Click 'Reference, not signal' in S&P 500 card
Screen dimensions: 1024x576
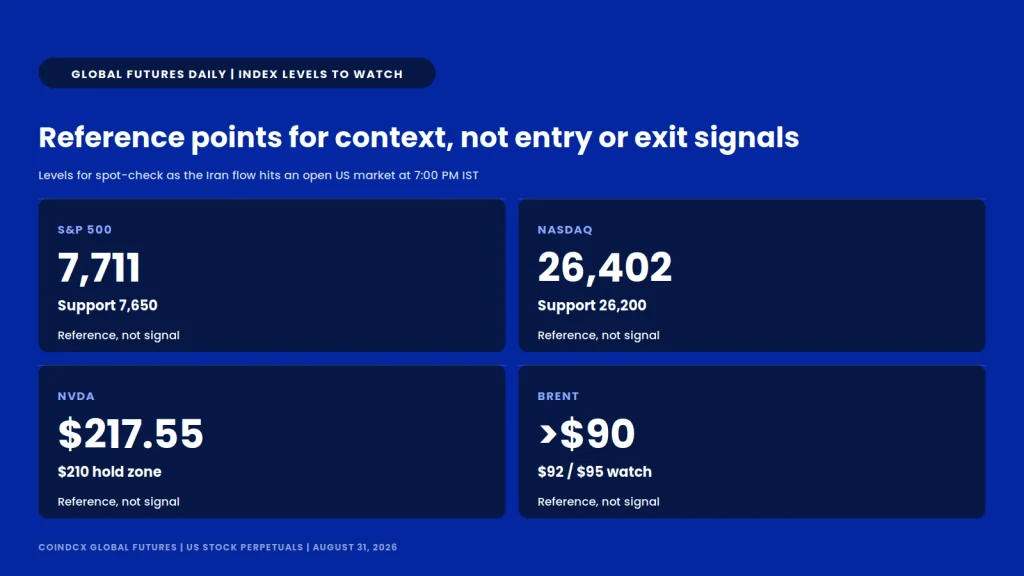pos(118,335)
